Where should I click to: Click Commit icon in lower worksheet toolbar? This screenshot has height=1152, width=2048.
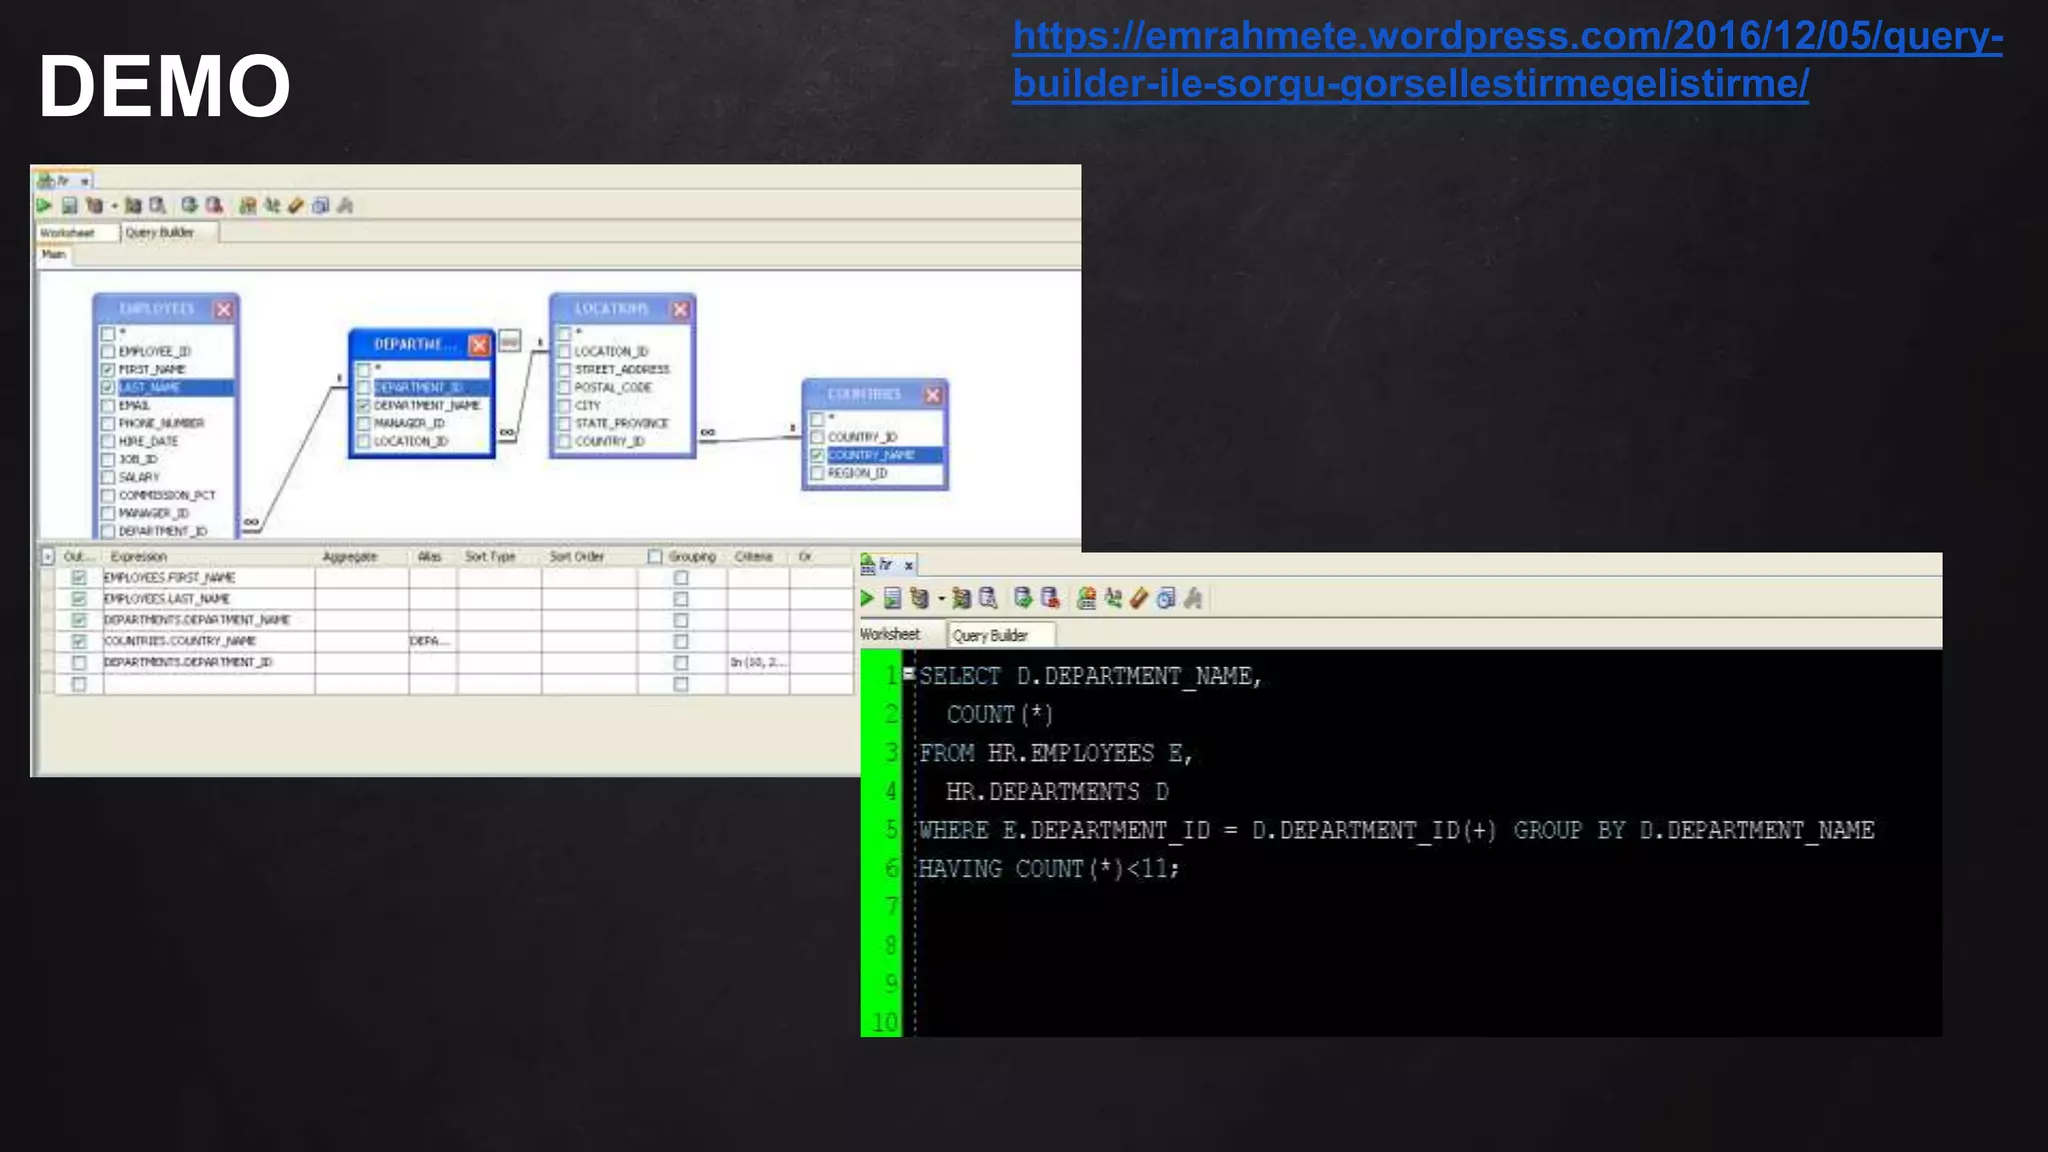(1022, 599)
